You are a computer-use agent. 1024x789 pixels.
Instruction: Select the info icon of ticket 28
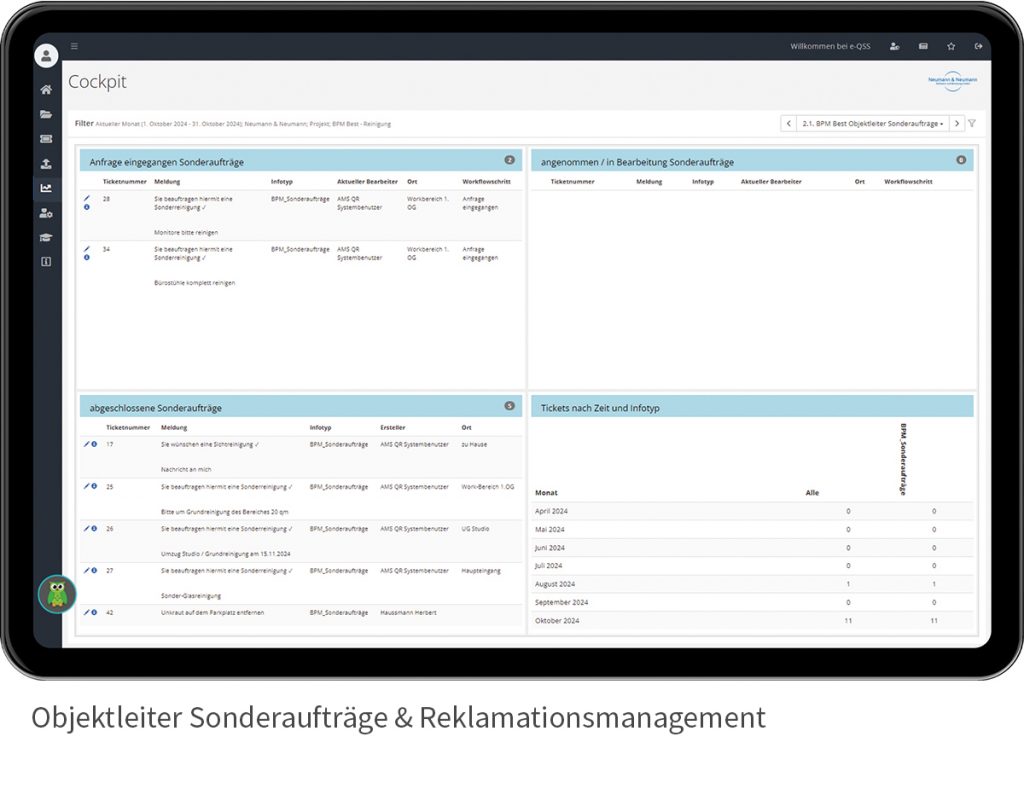coord(87,208)
